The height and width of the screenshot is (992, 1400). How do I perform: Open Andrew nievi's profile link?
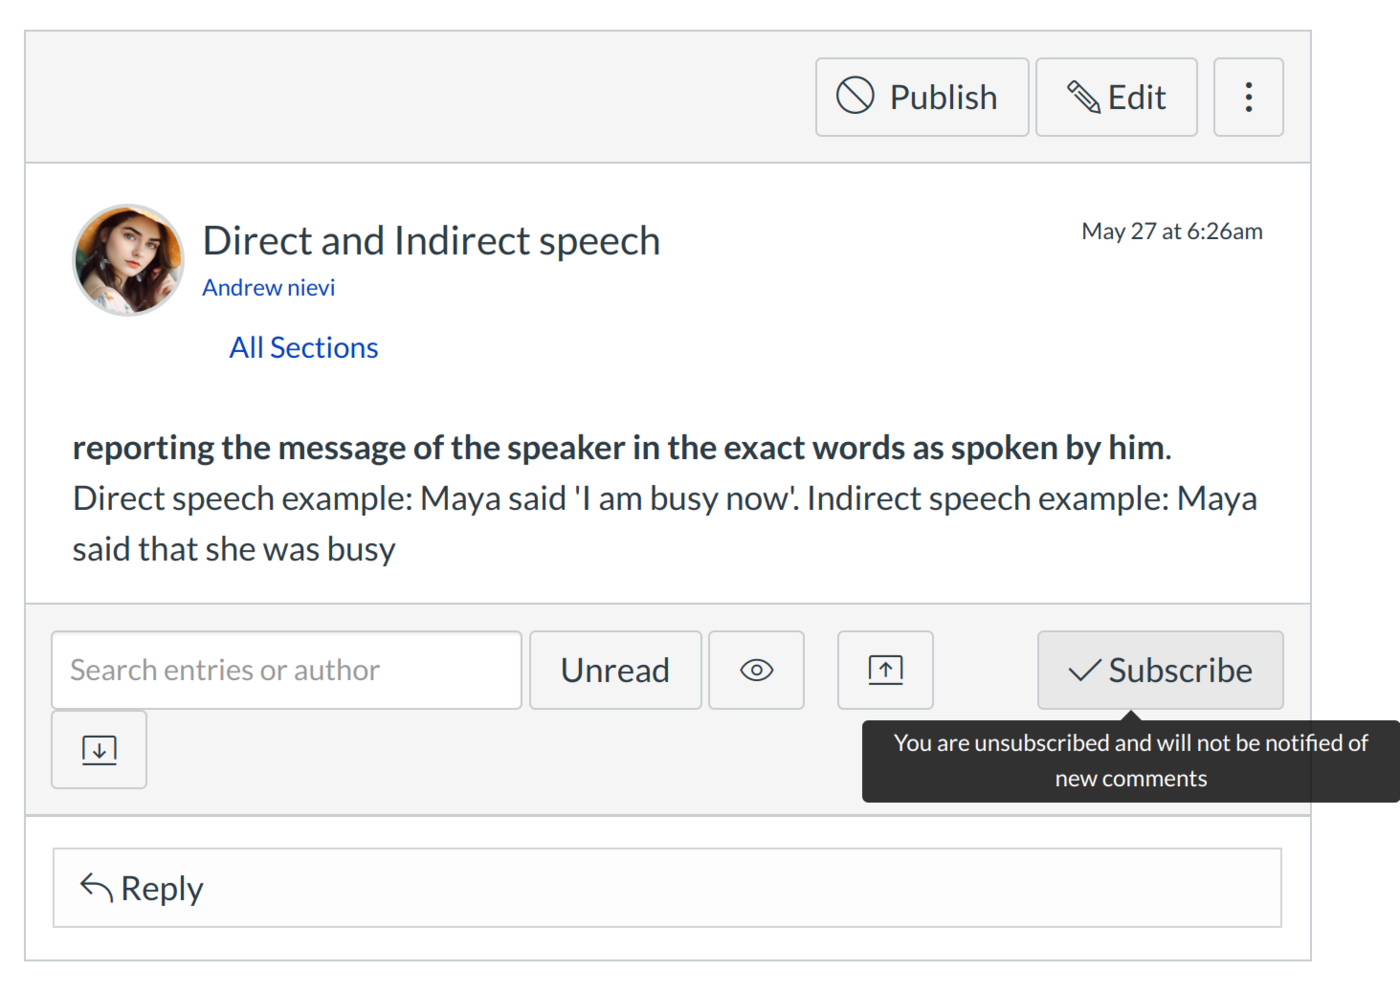click(x=268, y=288)
